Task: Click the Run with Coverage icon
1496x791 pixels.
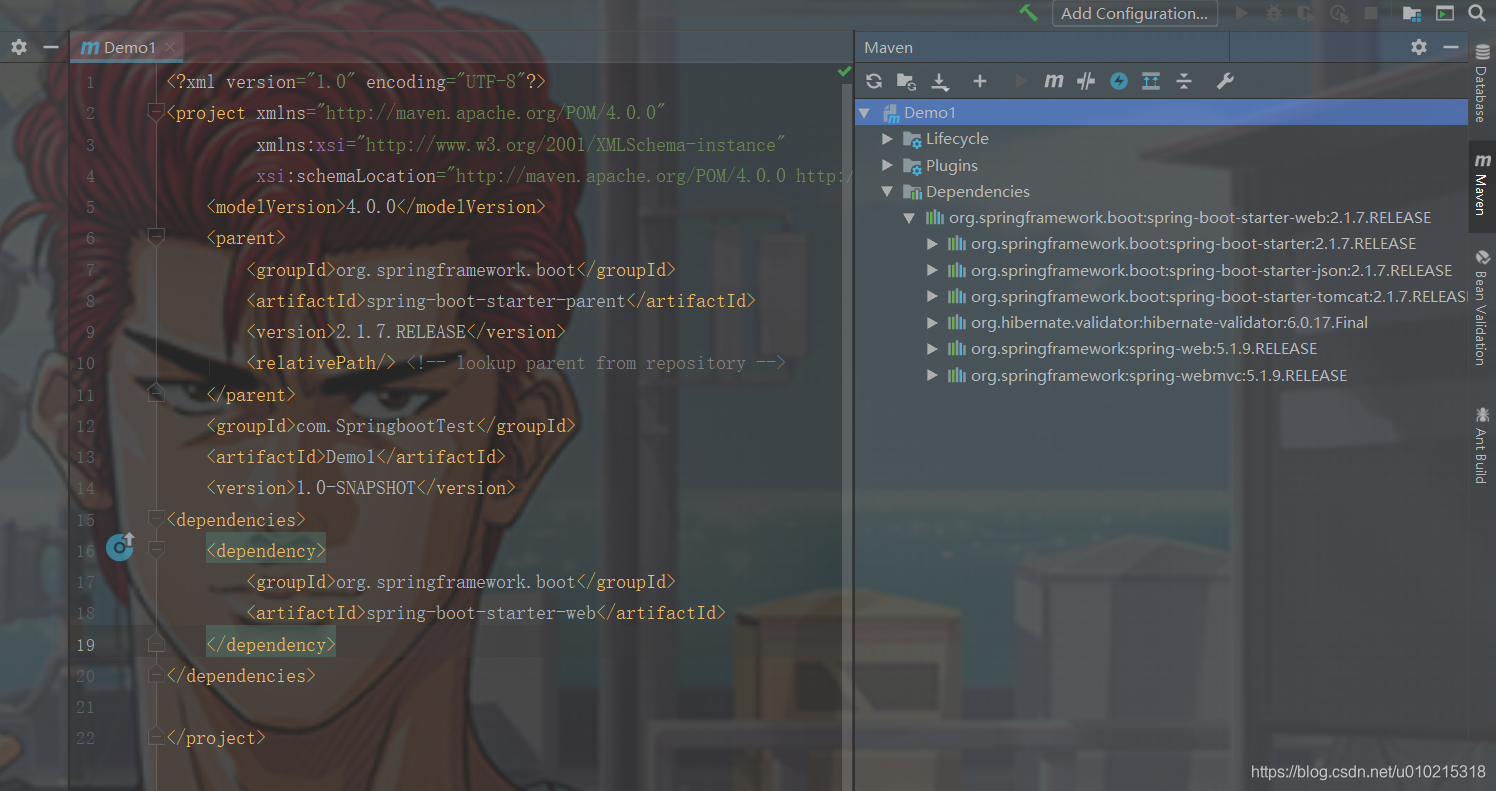Action: pyautogui.click(x=1305, y=13)
